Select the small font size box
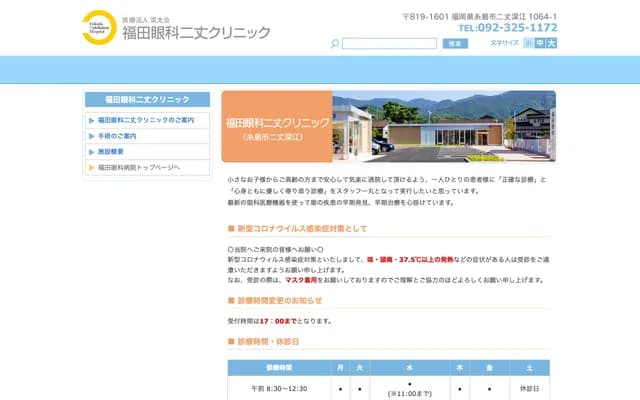This screenshot has height=400, width=640. coord(529,43)
